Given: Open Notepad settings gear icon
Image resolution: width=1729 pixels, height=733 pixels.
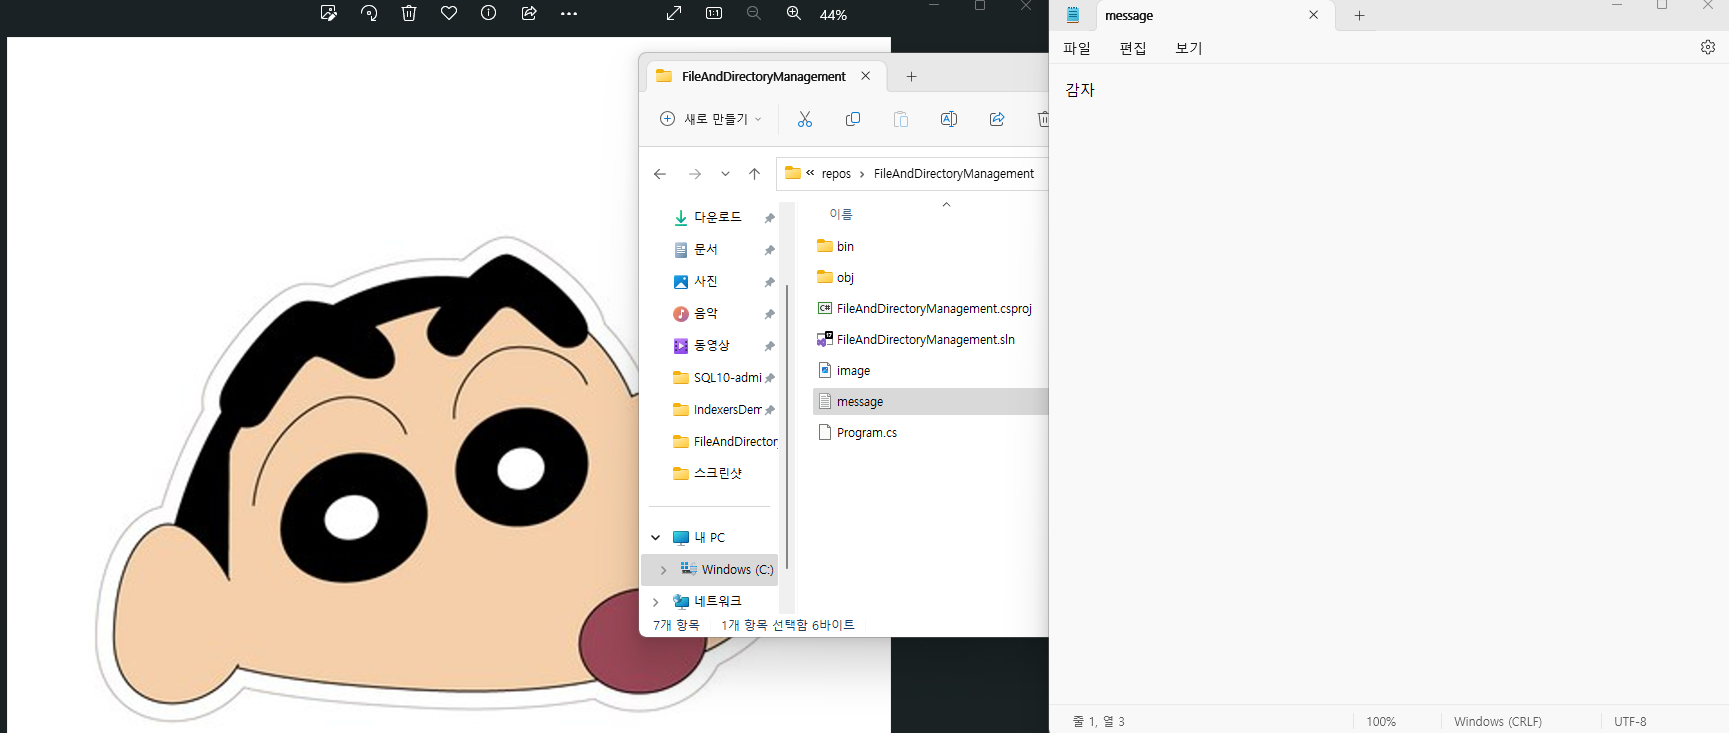Looking at the screenshot, I should coord(1708,47).
